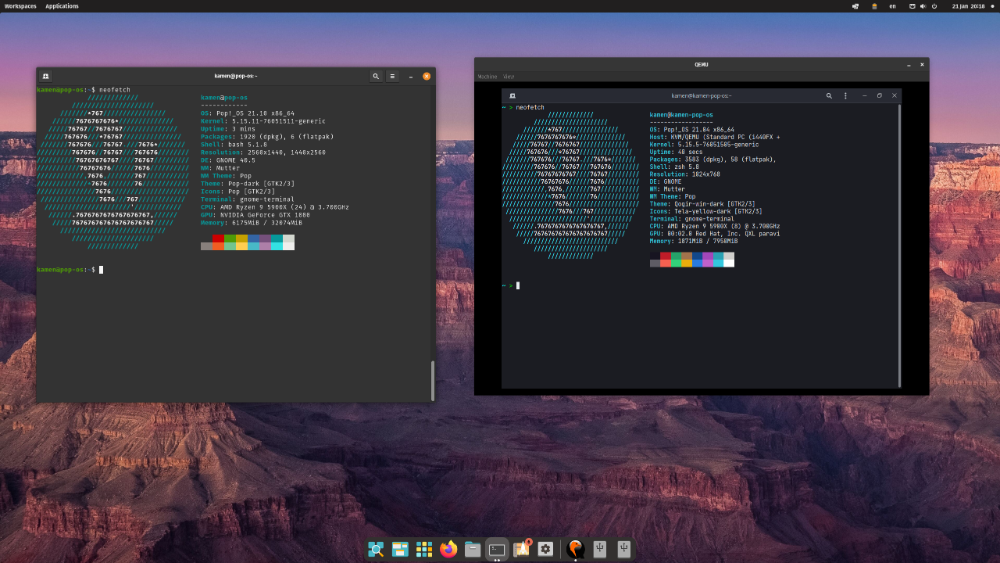This screenshot has width=1000, height=563.
Task: Open the 'en' keyboard layout indicator
Action: [893, 6]
